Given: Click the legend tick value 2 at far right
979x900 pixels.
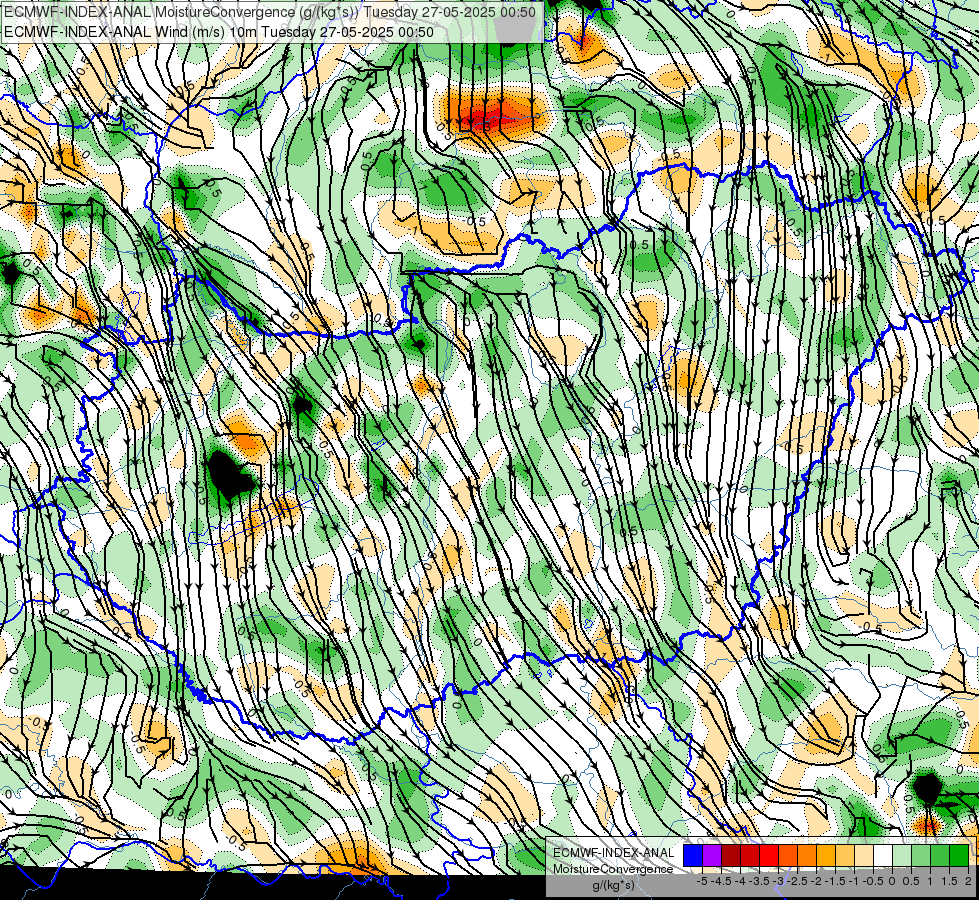Looking at the screenshot, I should (x=968, y=881).
